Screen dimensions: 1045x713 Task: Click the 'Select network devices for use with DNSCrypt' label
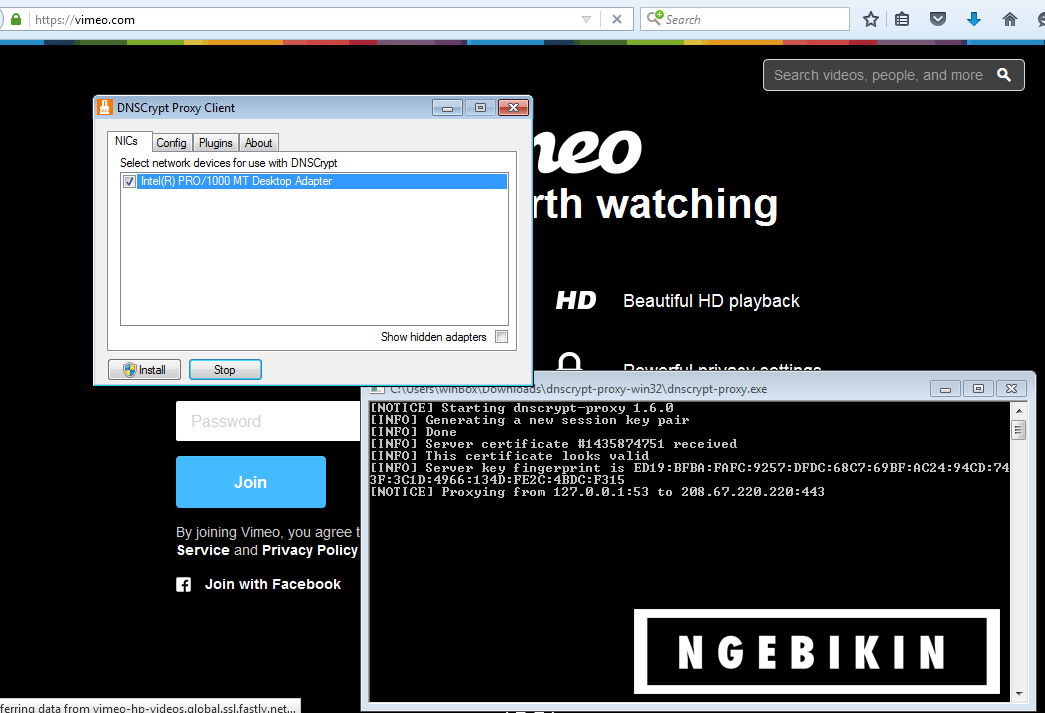tap(229, 163)
